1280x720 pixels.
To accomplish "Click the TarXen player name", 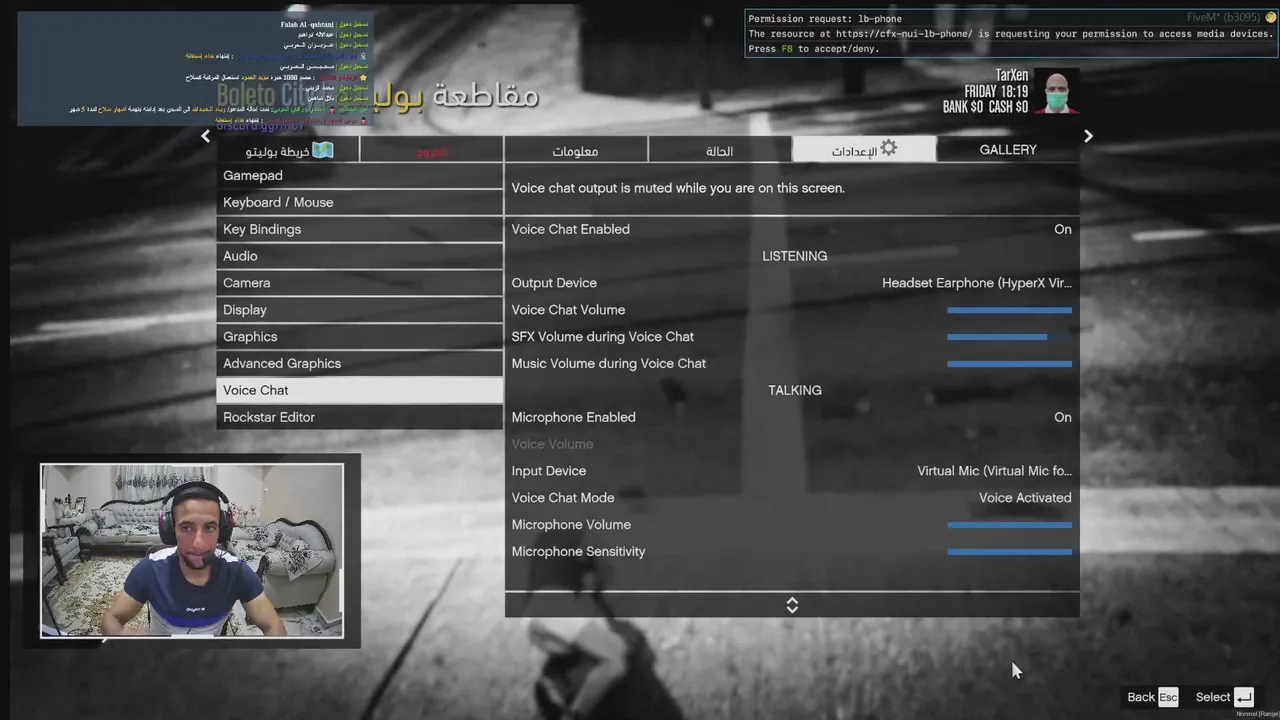I will [1011, 75].
